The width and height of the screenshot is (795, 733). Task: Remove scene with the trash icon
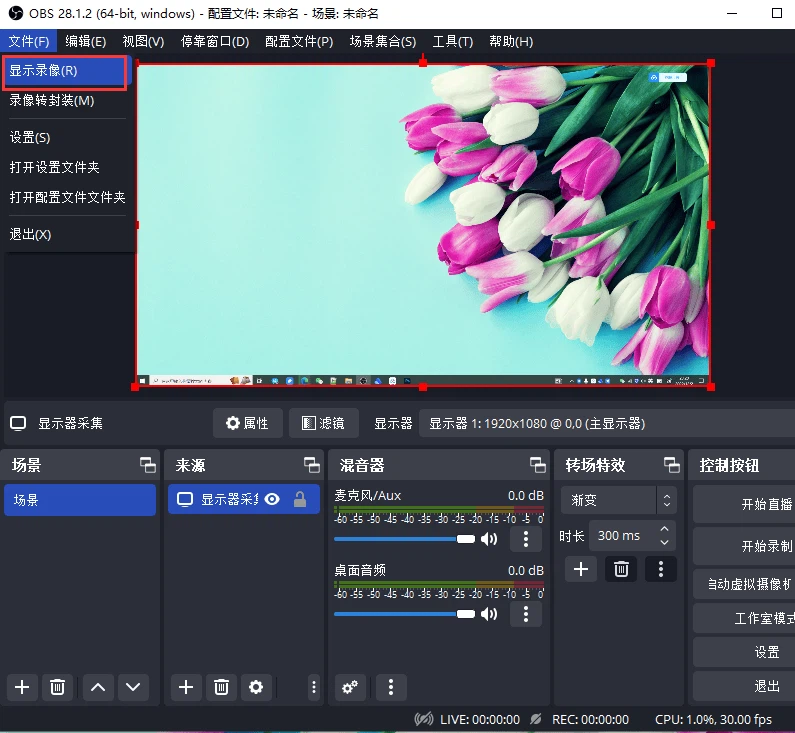(x=57, y=687)
